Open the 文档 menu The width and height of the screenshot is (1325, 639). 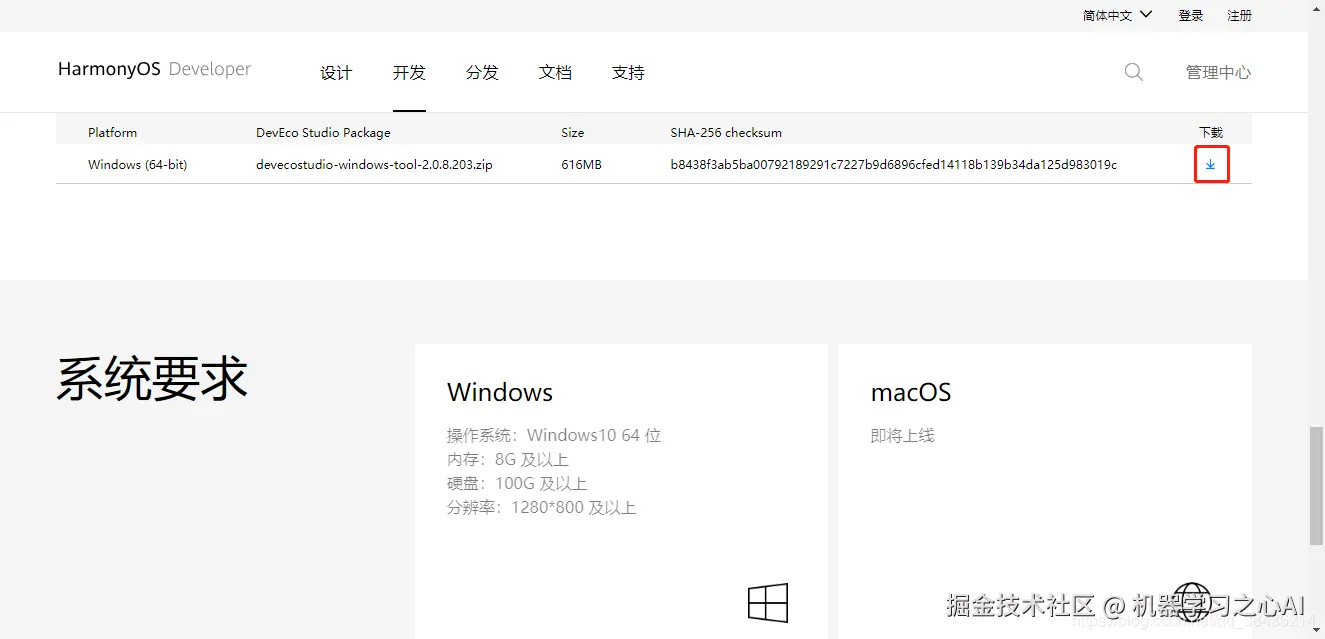tap(555, 73)
